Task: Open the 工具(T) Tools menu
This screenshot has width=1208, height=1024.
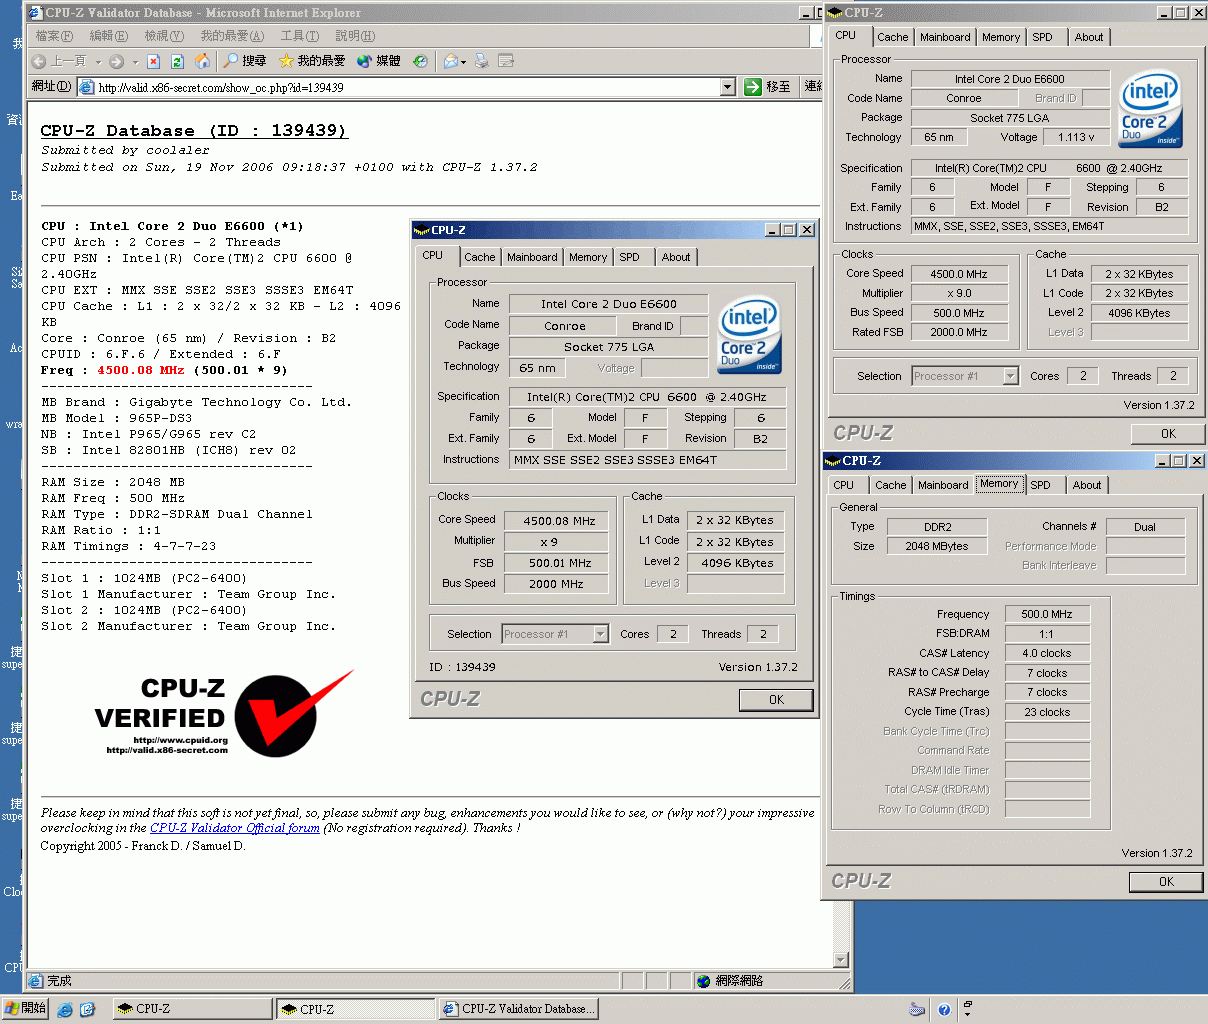Action: tap(300, 36)
